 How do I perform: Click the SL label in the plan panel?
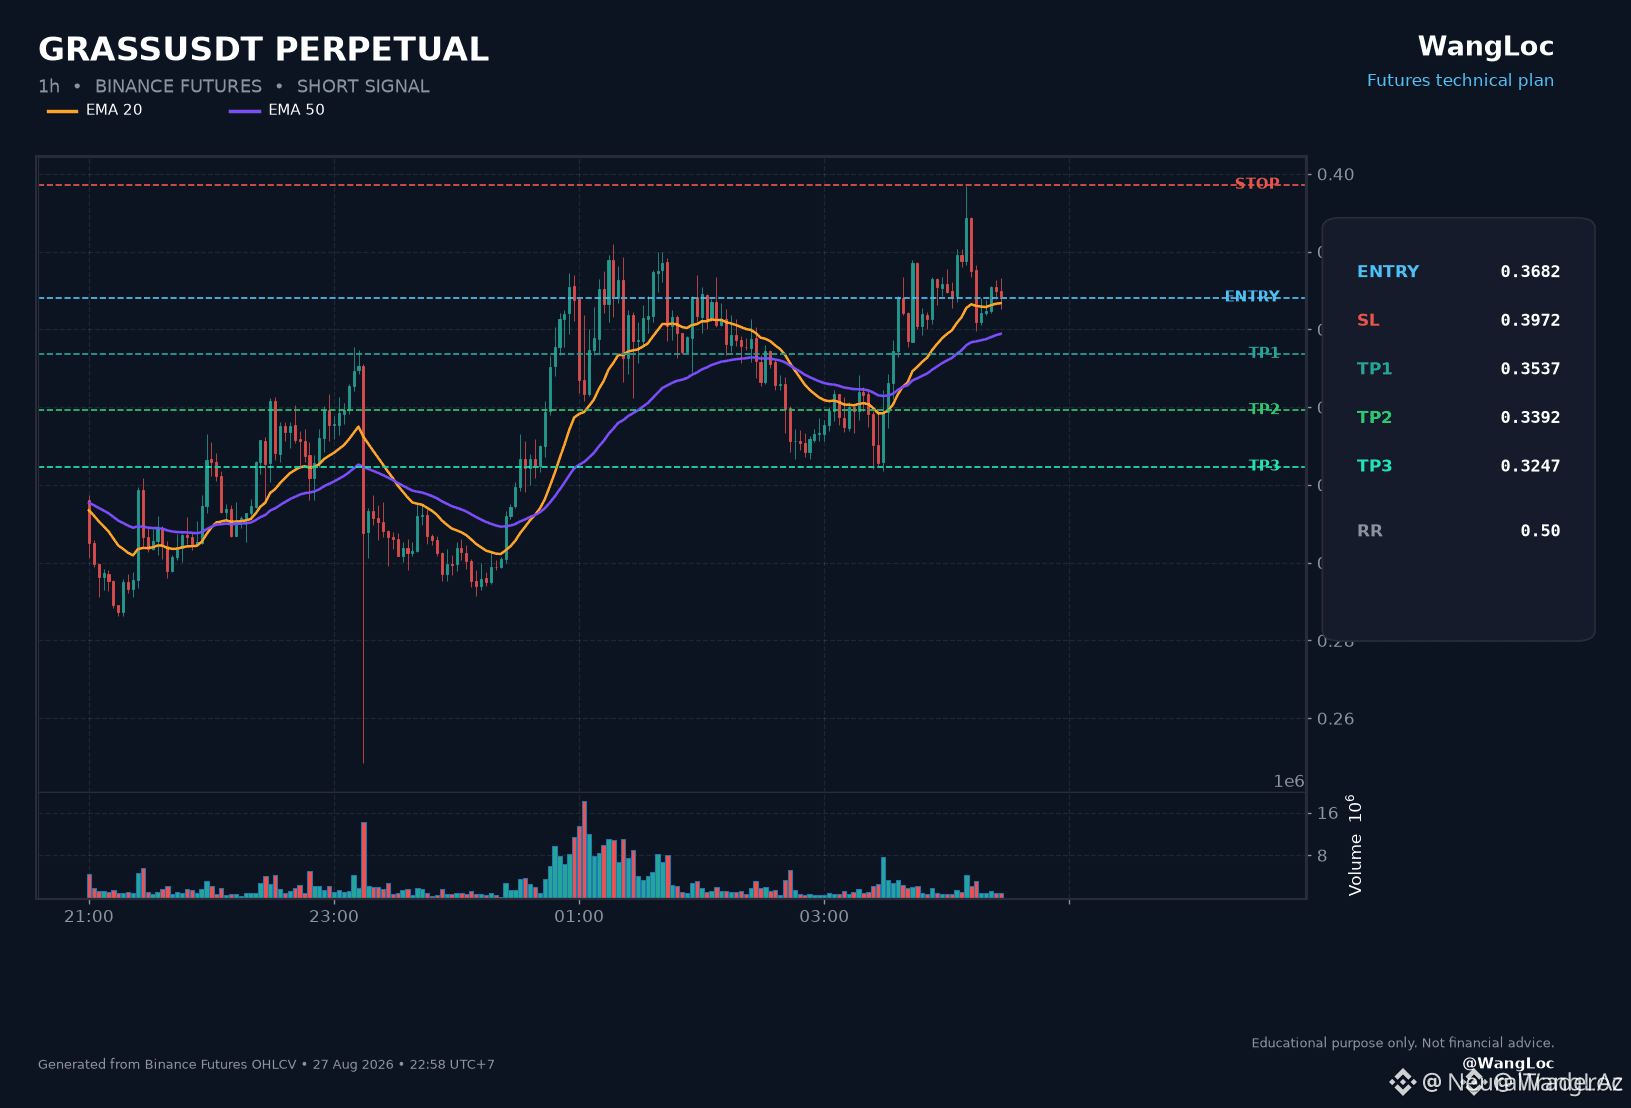1368,321
